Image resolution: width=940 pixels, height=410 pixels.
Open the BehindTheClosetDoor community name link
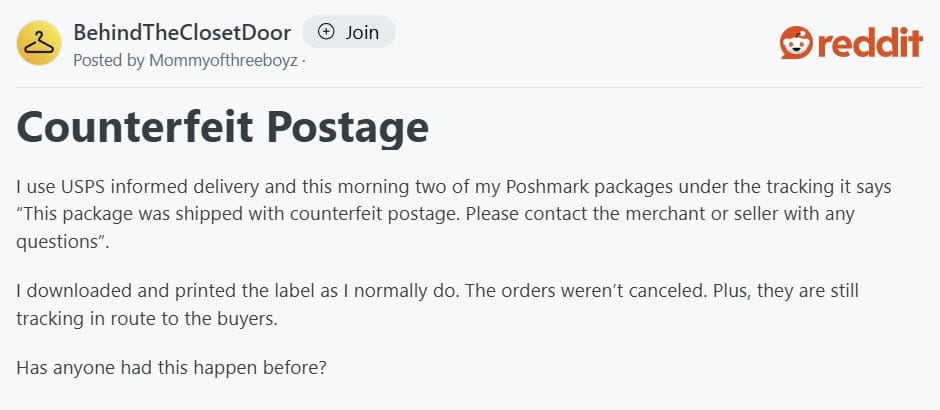180,32
